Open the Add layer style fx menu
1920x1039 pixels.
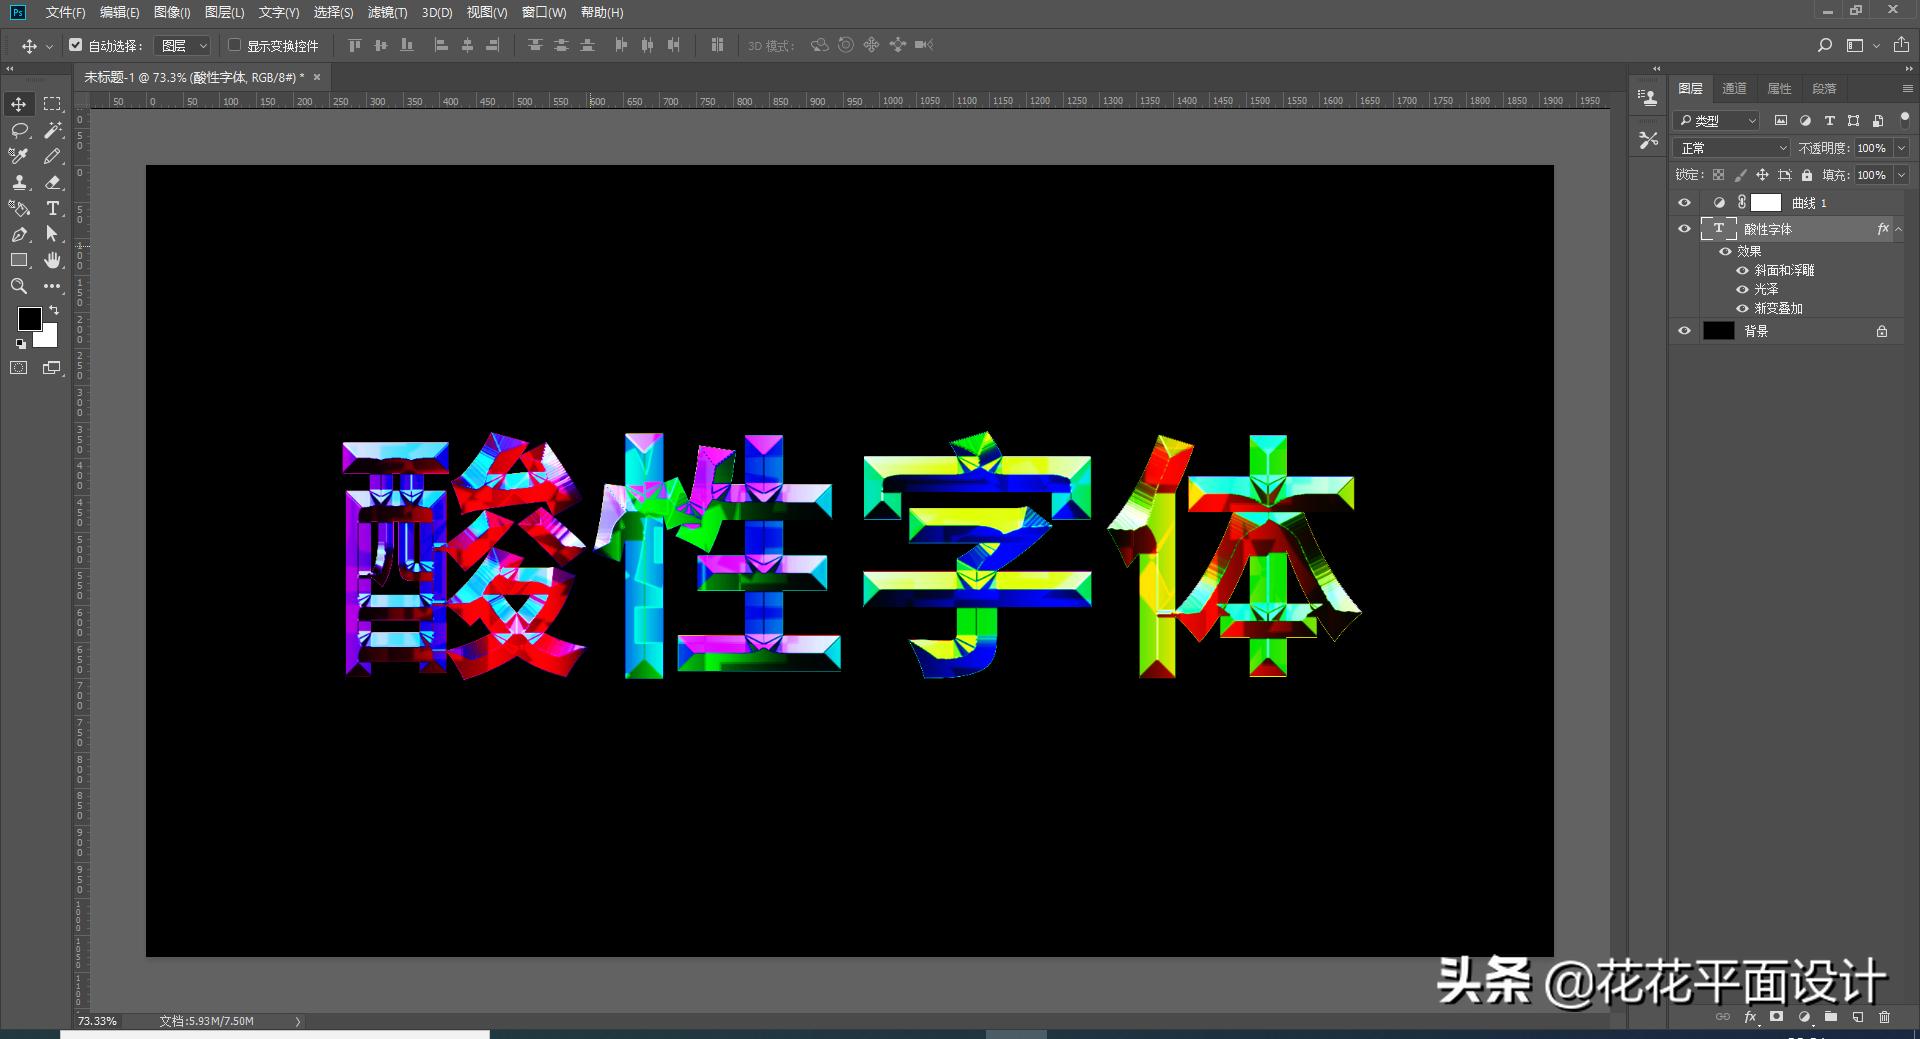(x=1750, y=1016)
